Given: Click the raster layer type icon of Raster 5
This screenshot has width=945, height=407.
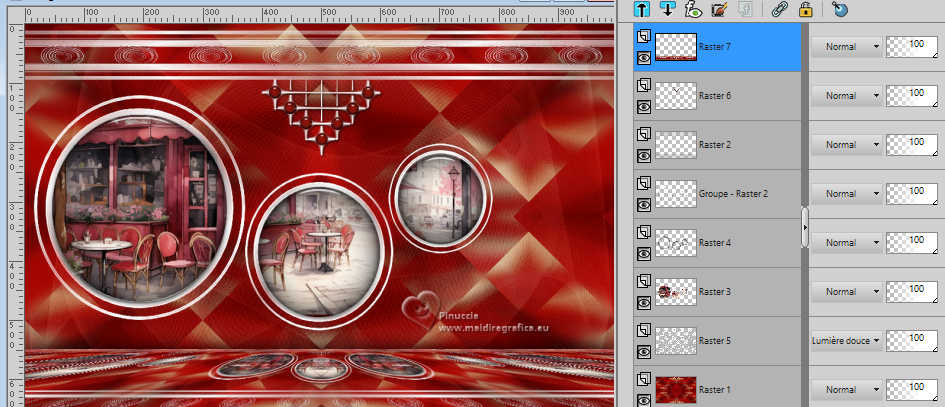Looking at the screenshot, I should click(x=644, y=330).
